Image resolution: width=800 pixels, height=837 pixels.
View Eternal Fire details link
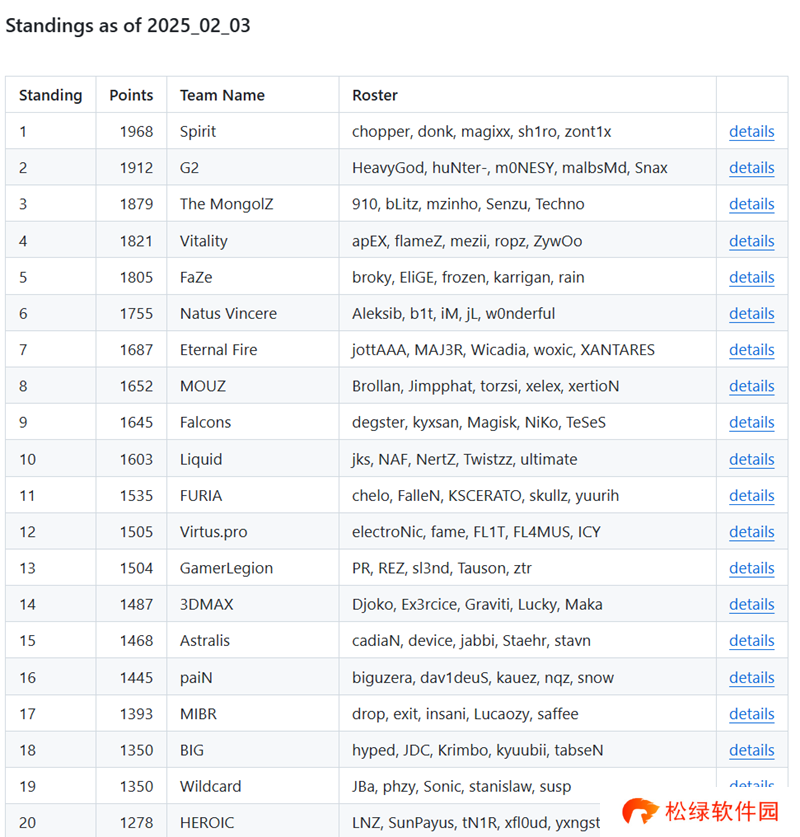coord(751,350)
